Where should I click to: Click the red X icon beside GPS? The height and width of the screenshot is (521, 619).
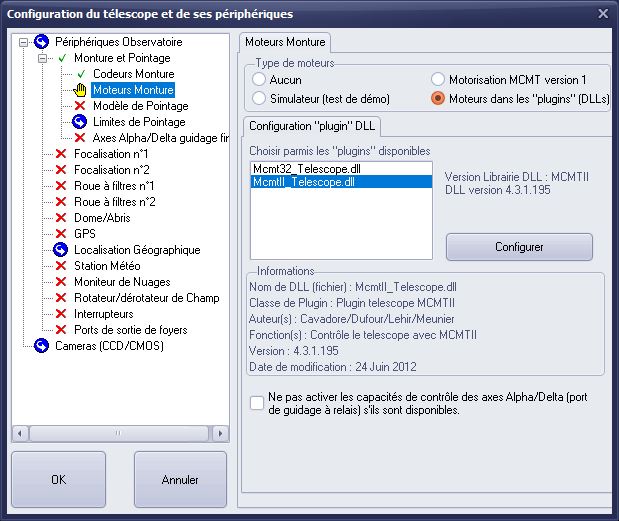tap(62, 234)
